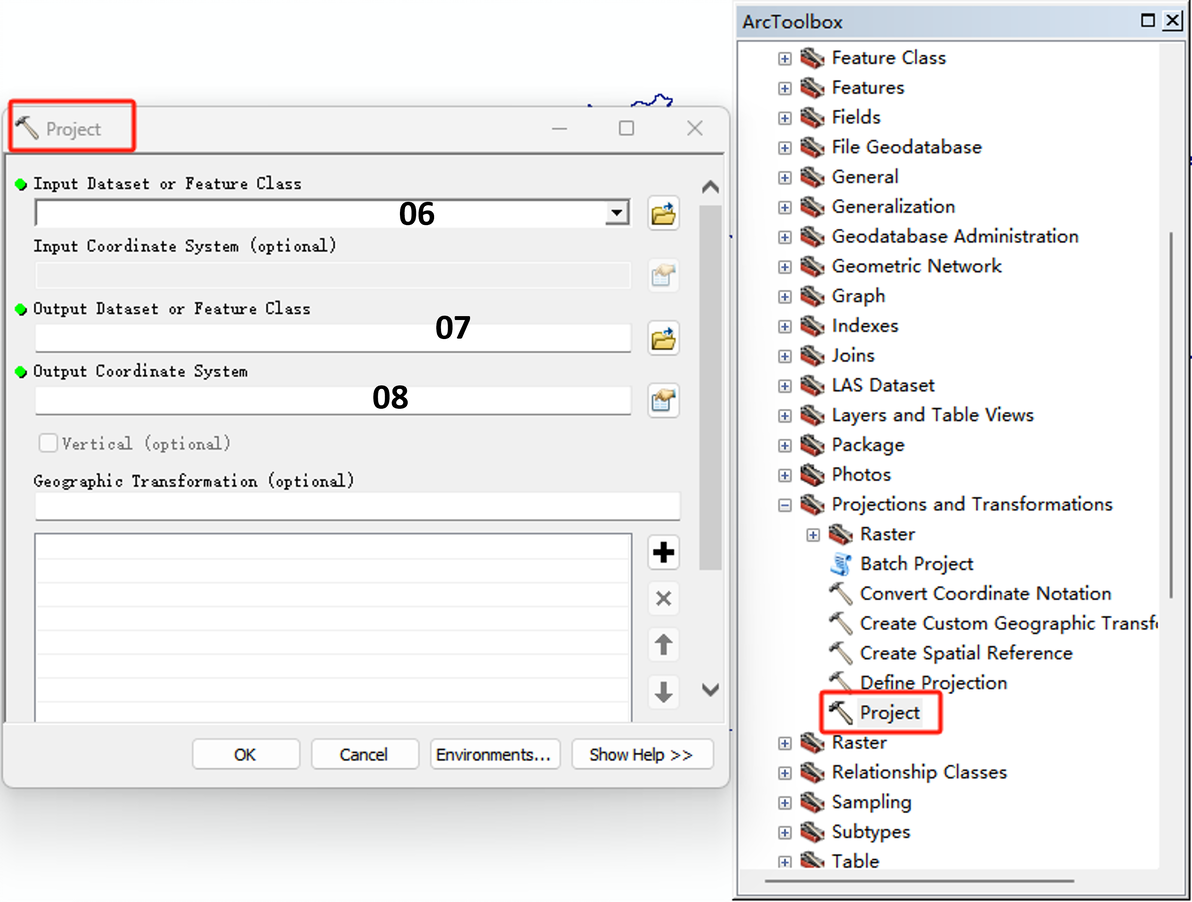Click the Joins toolset icon
This screenshot has width=1192, height=902.
pyautogui.click(x=812, y=355)
